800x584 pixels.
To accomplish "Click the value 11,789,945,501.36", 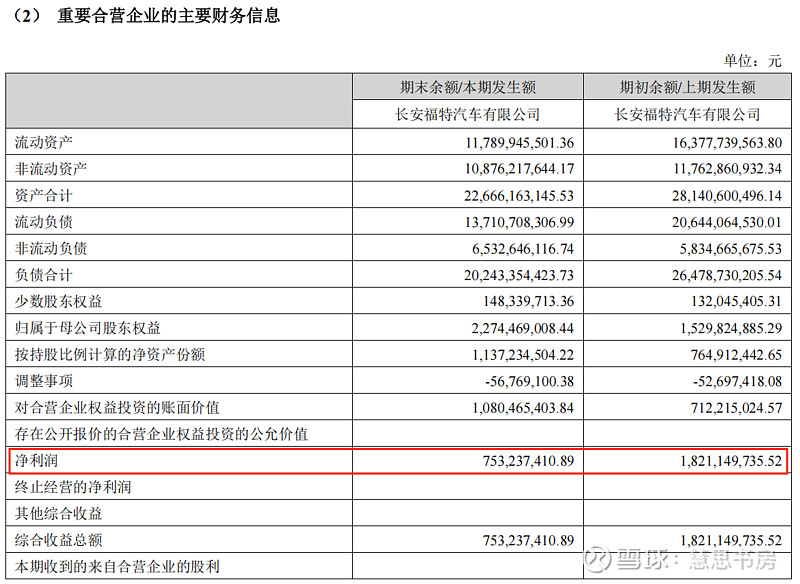I will 519,142.
